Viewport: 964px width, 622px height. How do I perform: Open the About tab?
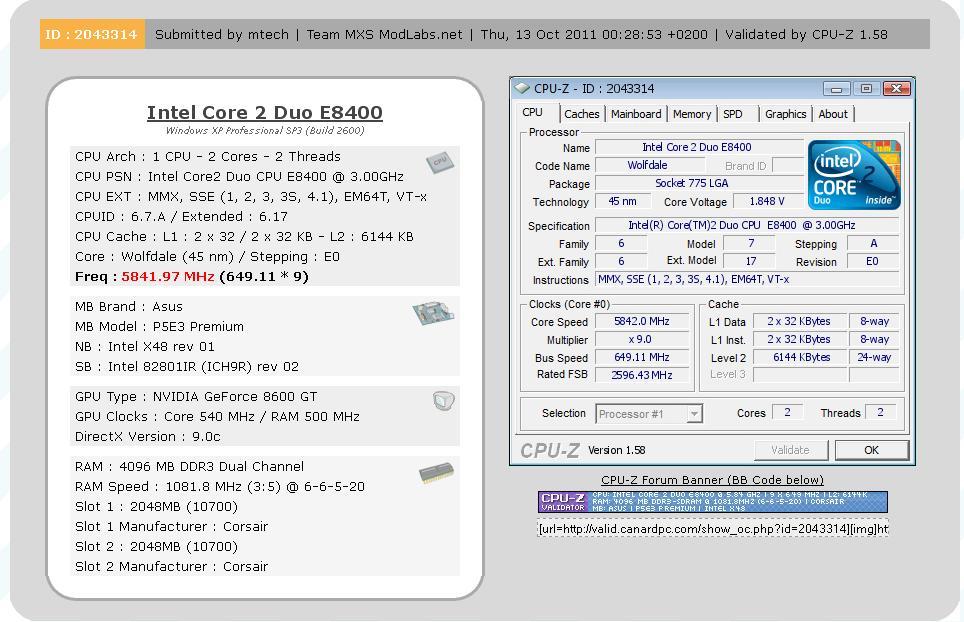pyautogui.click(x=833, y=114)
